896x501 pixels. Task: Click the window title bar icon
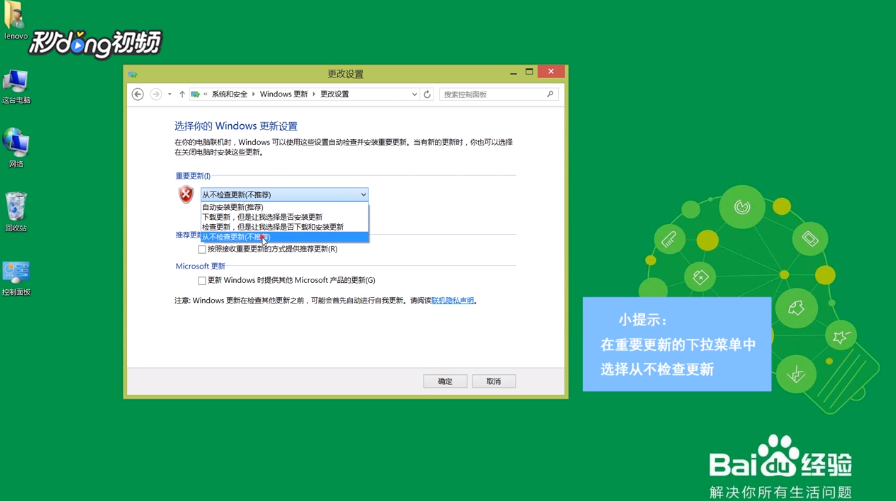coord(133,74)
